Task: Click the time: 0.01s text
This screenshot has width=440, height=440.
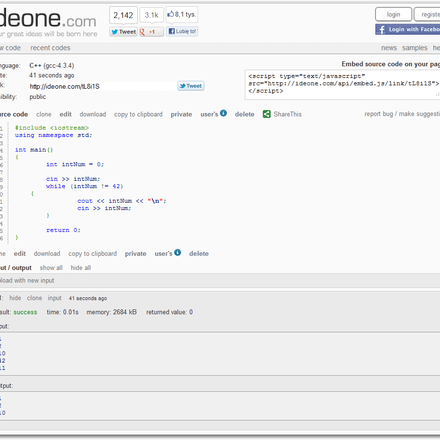Action: point(63,312)
